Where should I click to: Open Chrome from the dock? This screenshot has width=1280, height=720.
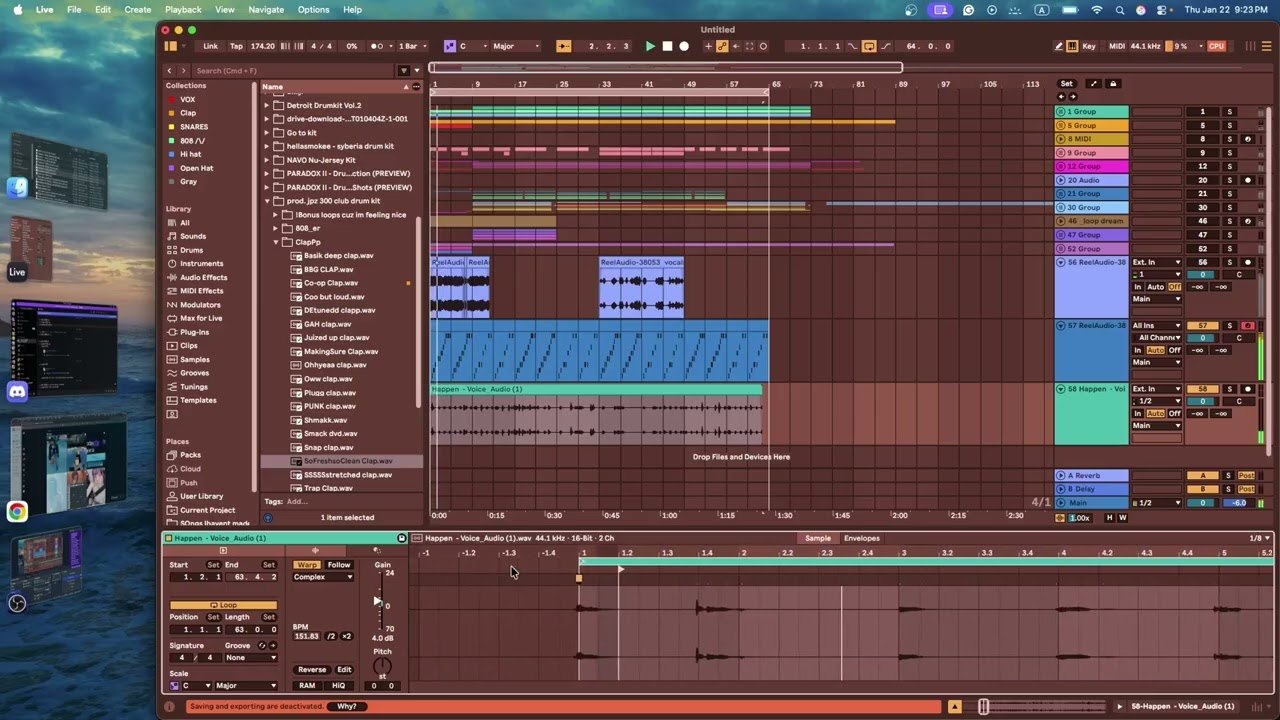(17, 512)
